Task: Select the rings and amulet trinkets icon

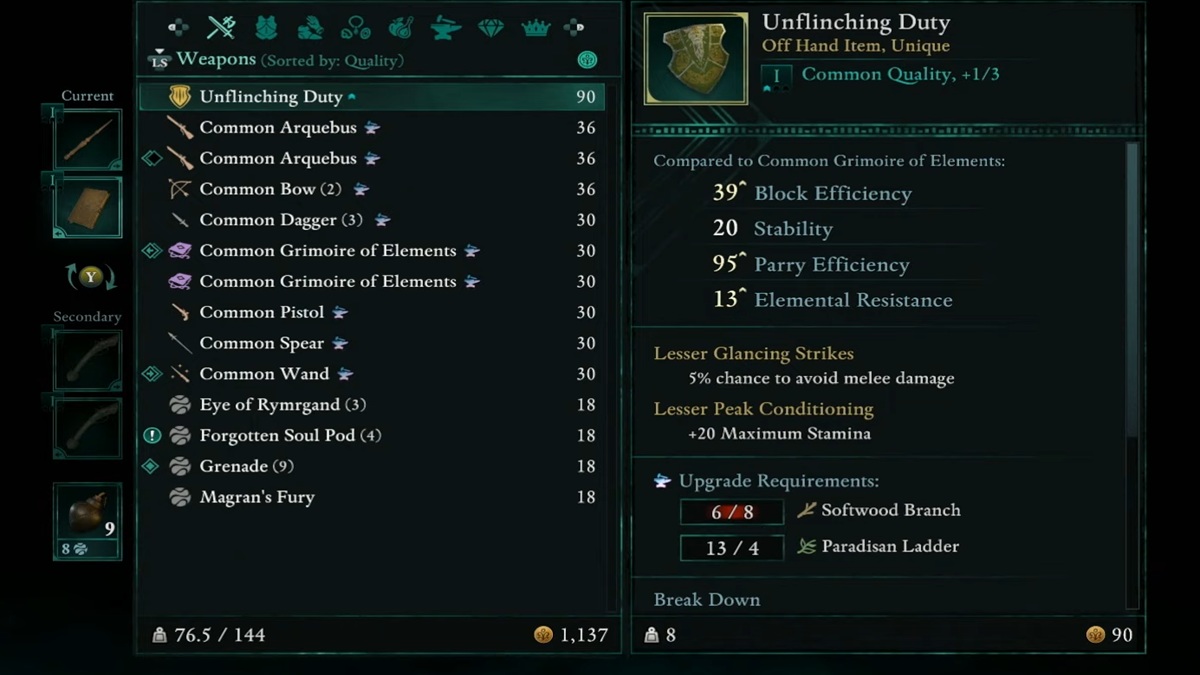Action: (x=355, y=28)
